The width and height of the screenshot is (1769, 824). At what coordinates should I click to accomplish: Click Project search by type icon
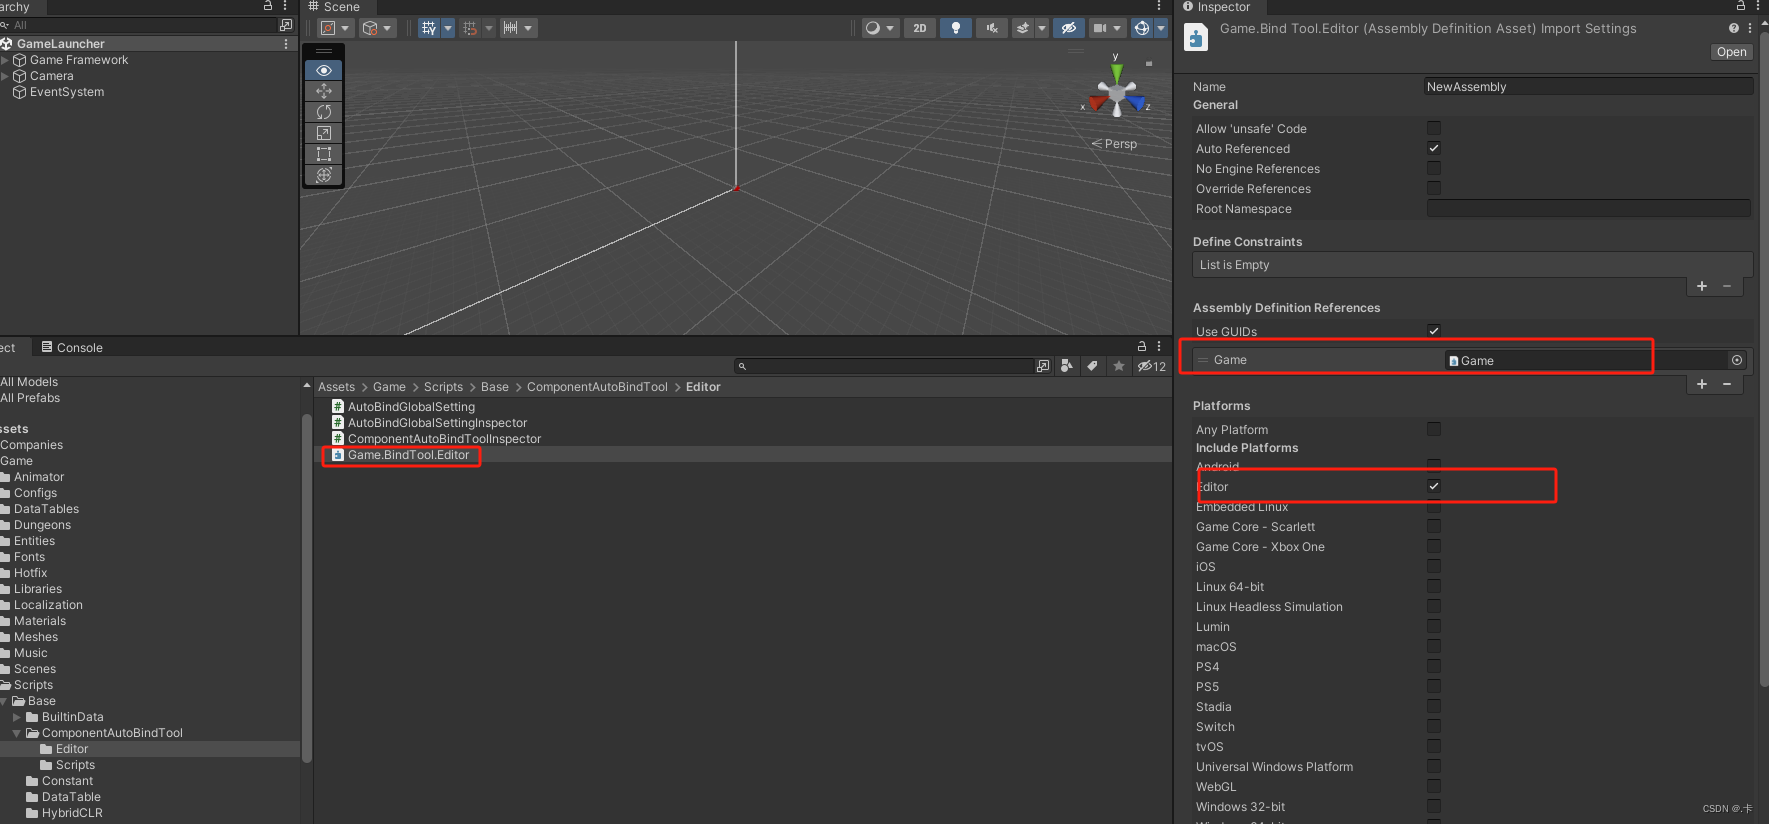click(x=1067, y=366)
